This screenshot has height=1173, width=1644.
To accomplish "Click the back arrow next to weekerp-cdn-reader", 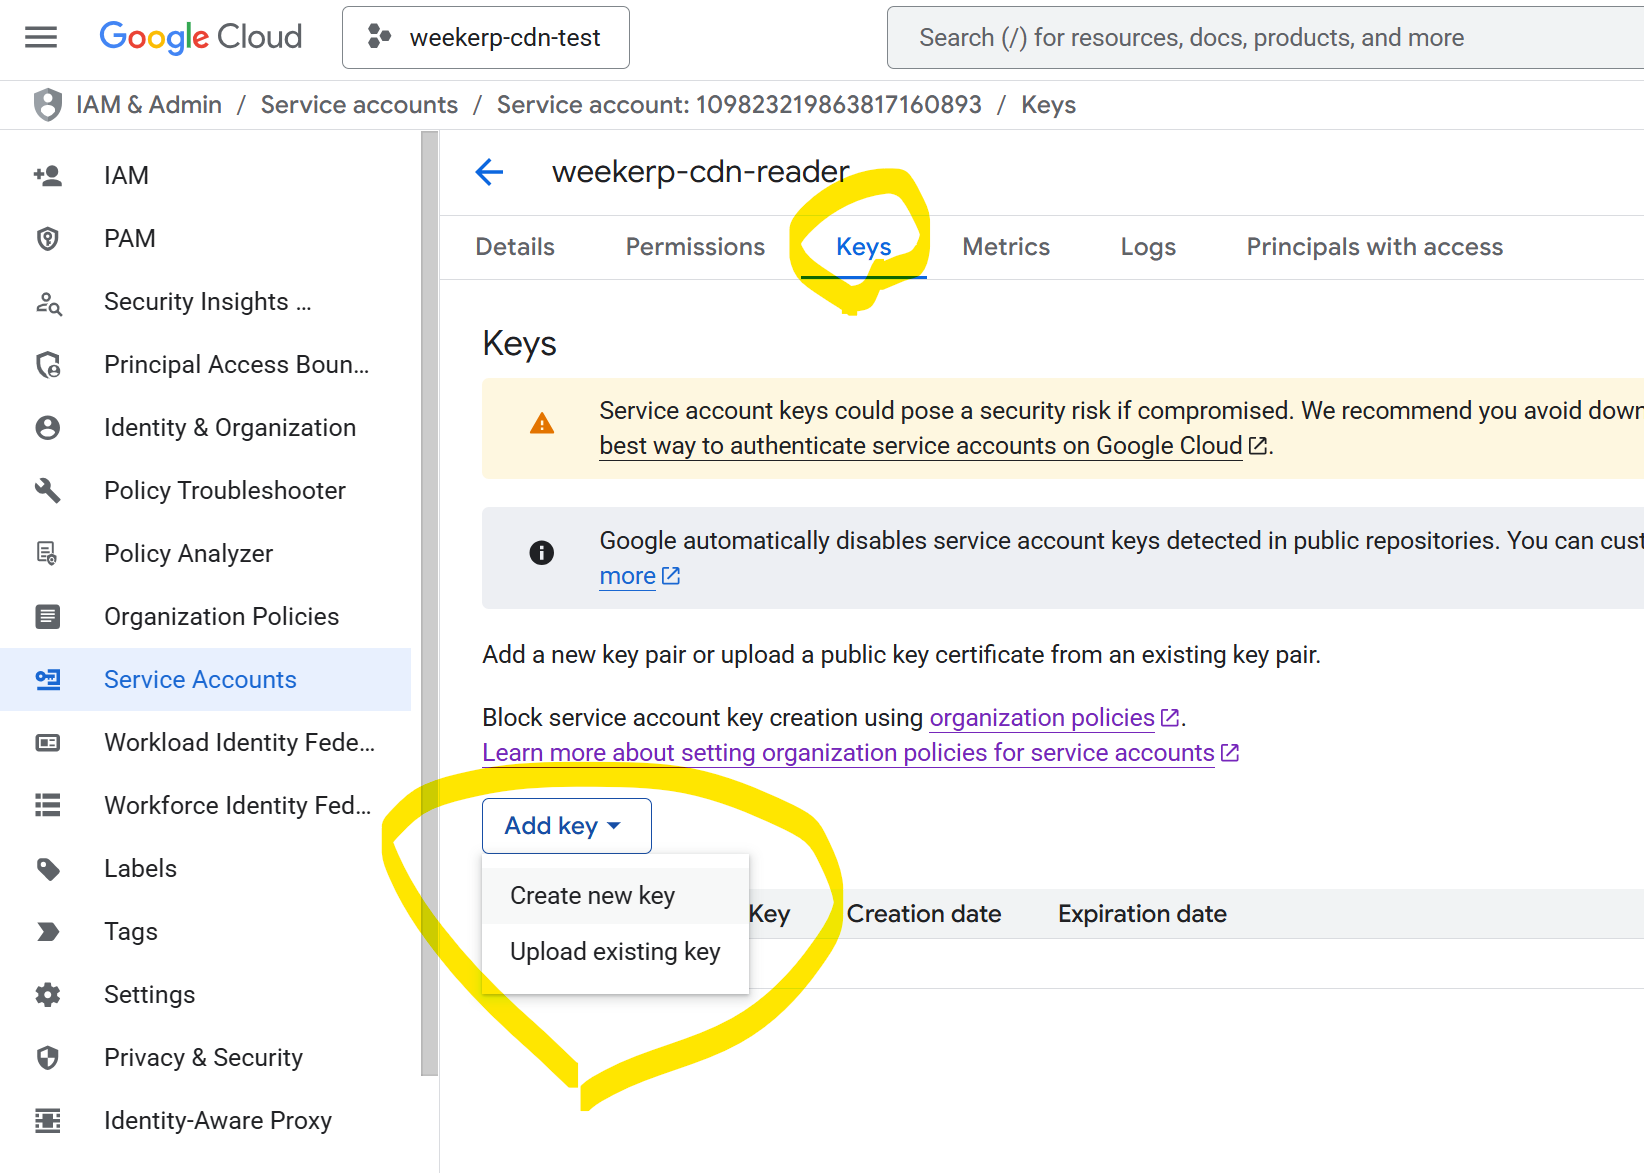I will (x=489, y=172).
